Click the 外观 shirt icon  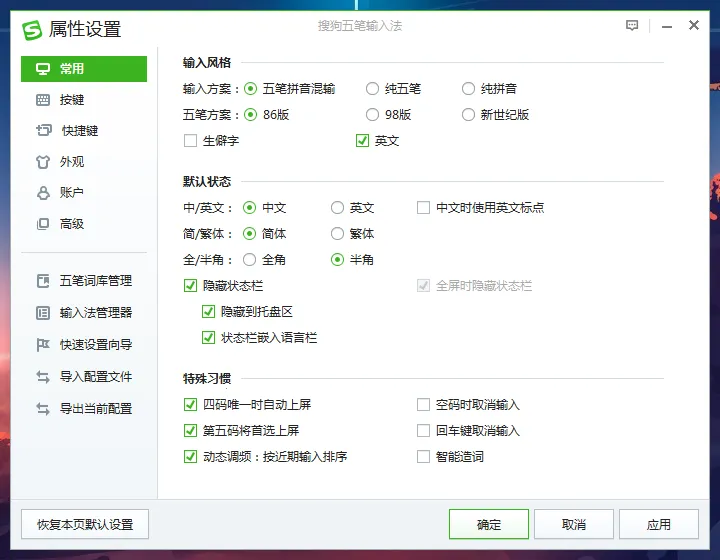click(43, 162)
